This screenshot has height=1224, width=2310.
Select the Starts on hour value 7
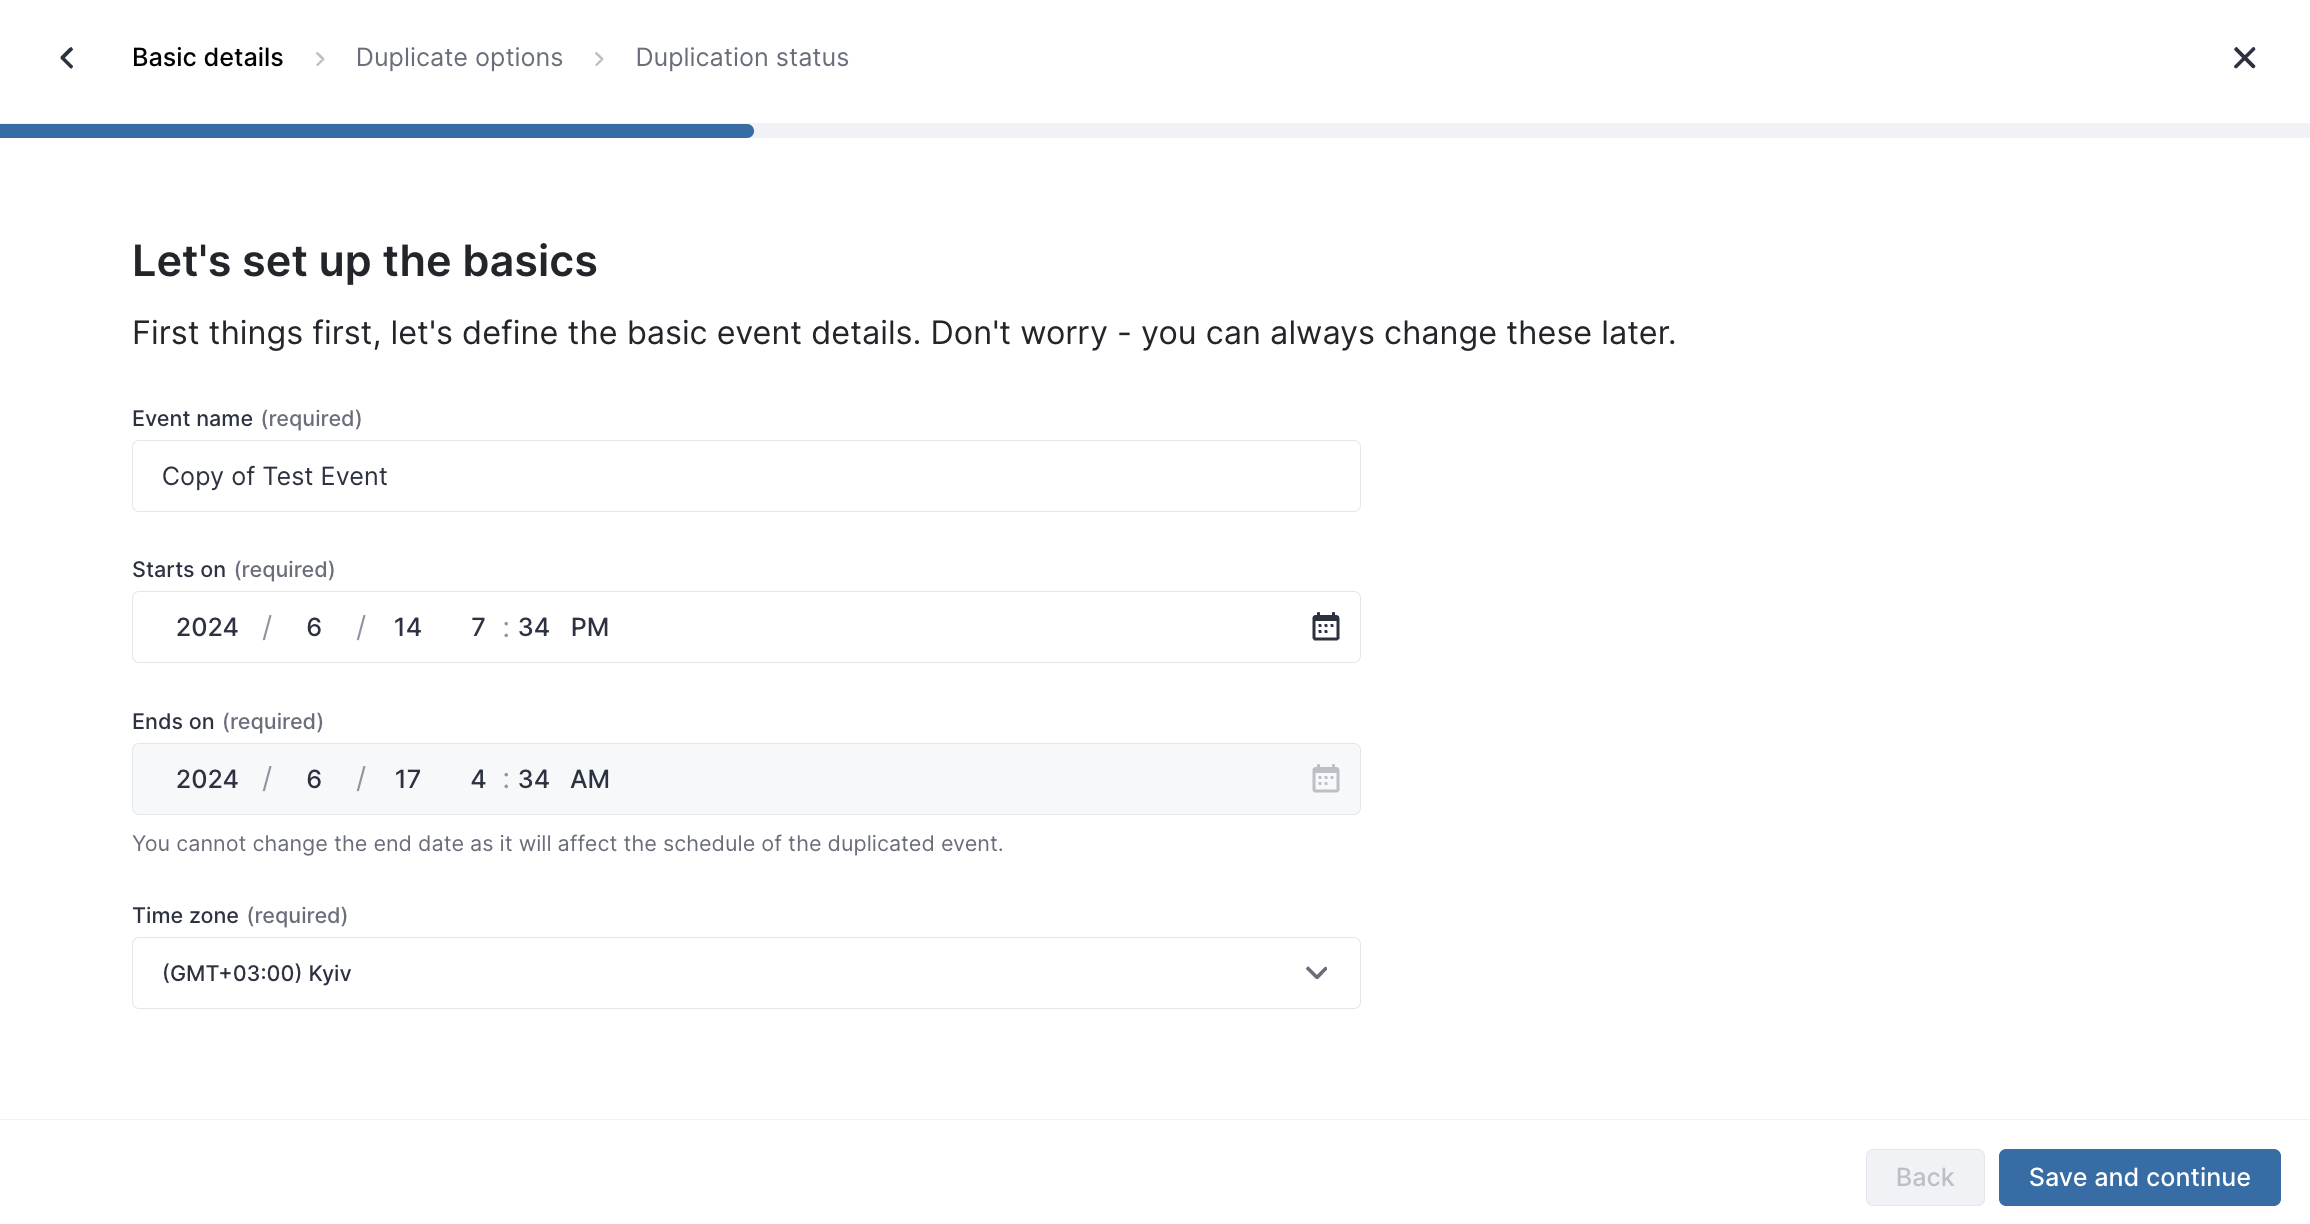(478, 627)
